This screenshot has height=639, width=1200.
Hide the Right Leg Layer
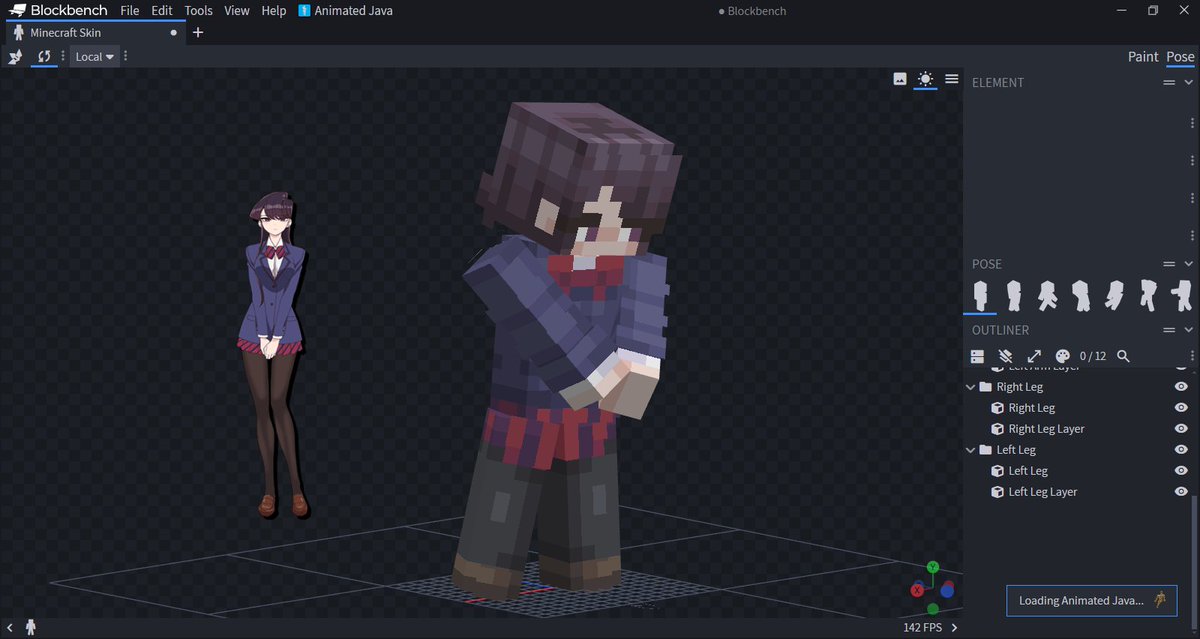coord(1181,429)
